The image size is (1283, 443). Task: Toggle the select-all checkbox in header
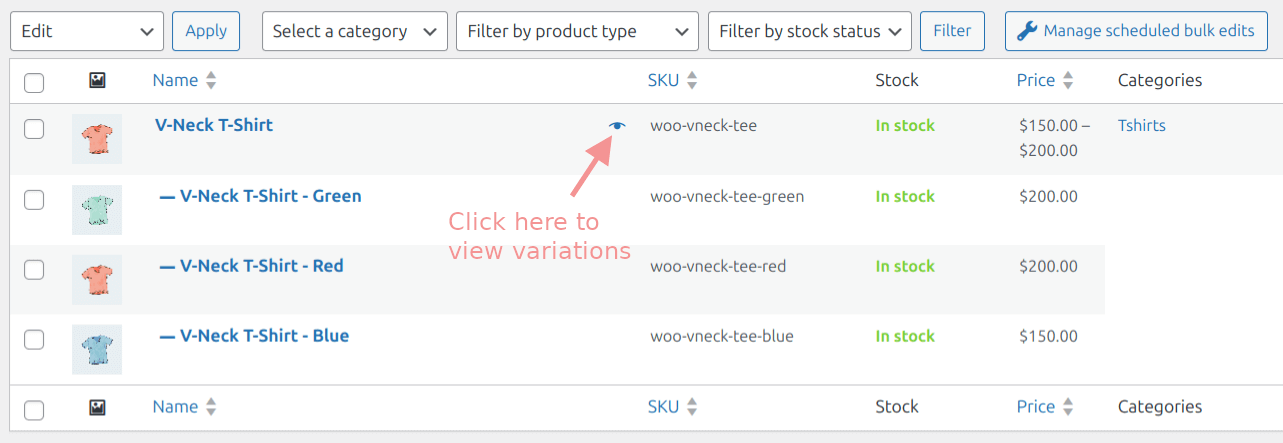(34, 83)
